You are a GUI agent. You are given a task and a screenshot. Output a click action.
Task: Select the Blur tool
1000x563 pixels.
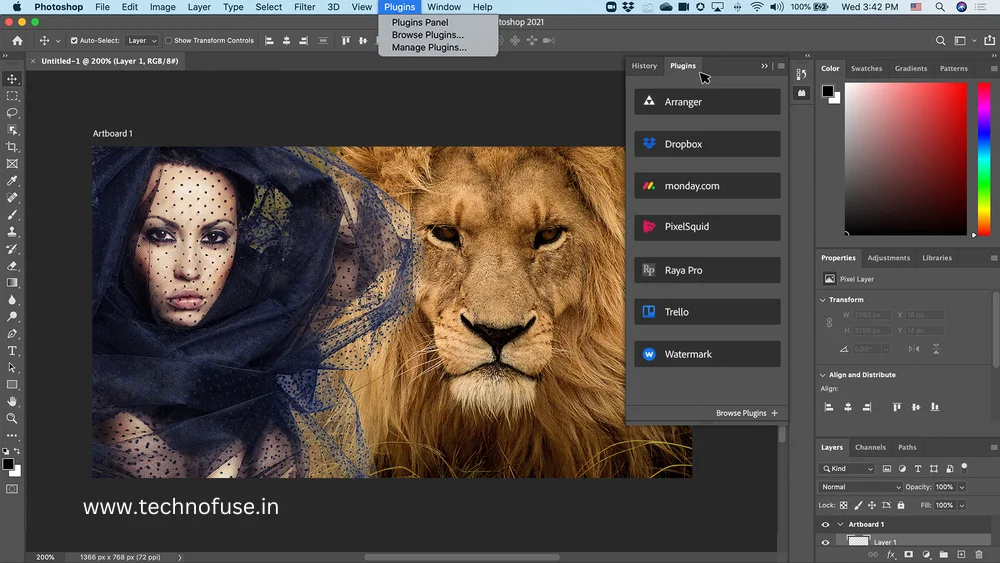pyautogui.click(x=12, y=300)
